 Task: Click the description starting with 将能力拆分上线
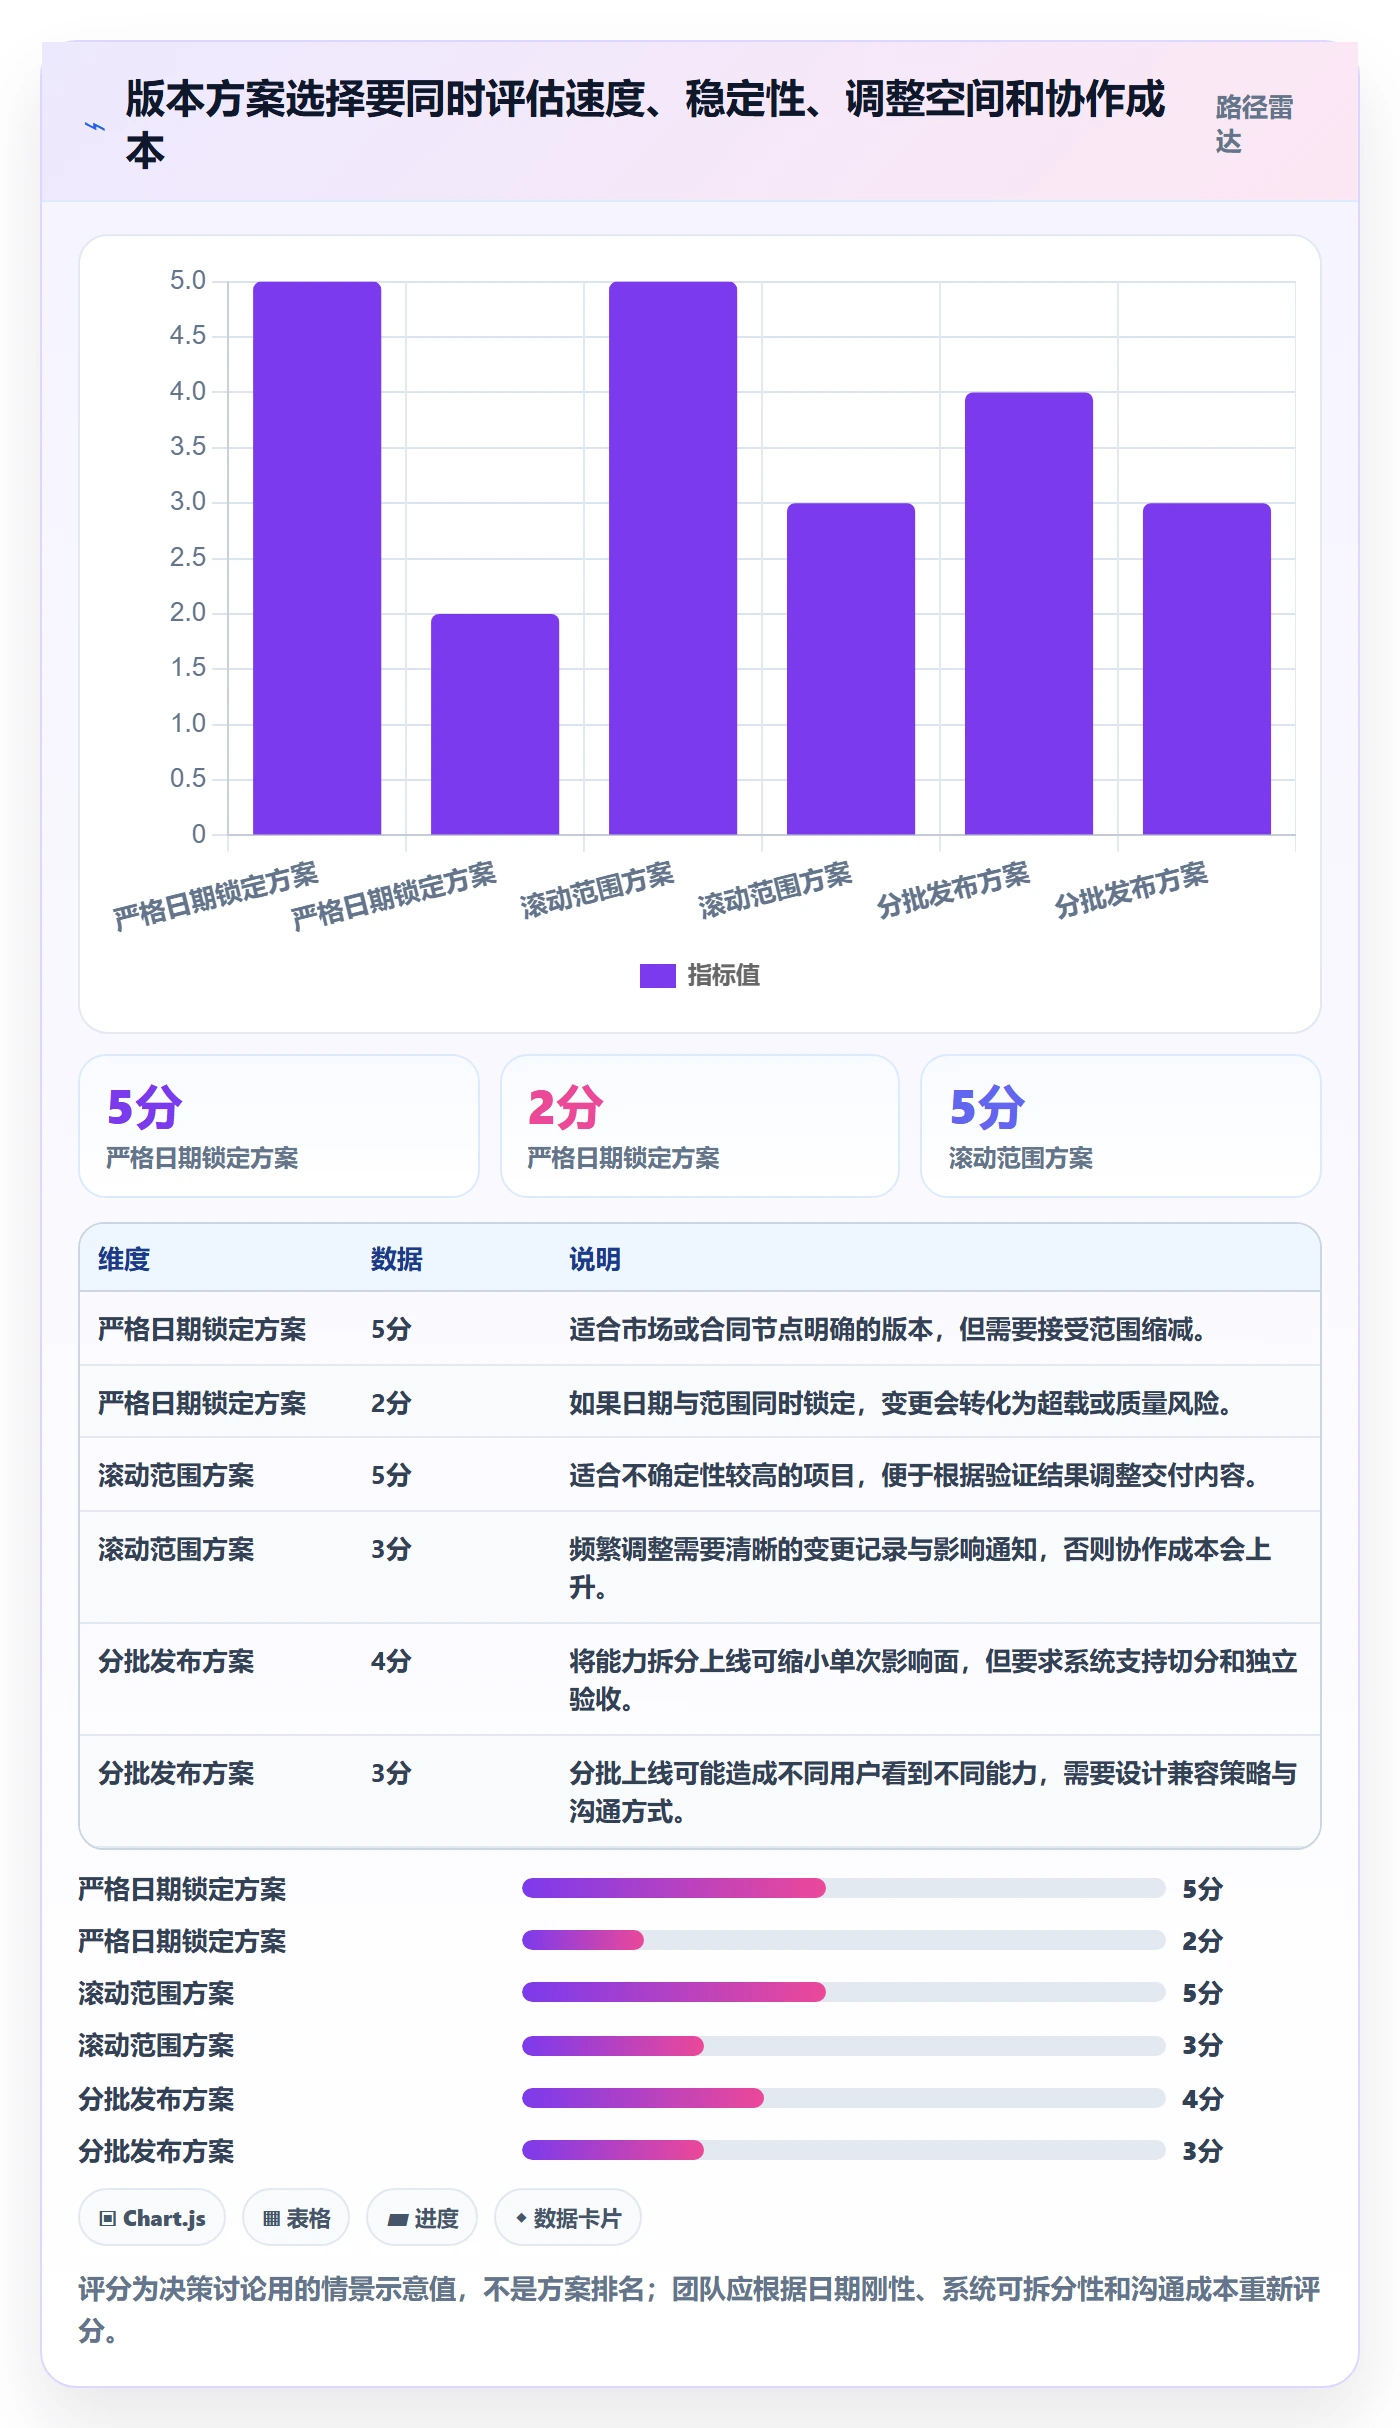click(933, 1680)
